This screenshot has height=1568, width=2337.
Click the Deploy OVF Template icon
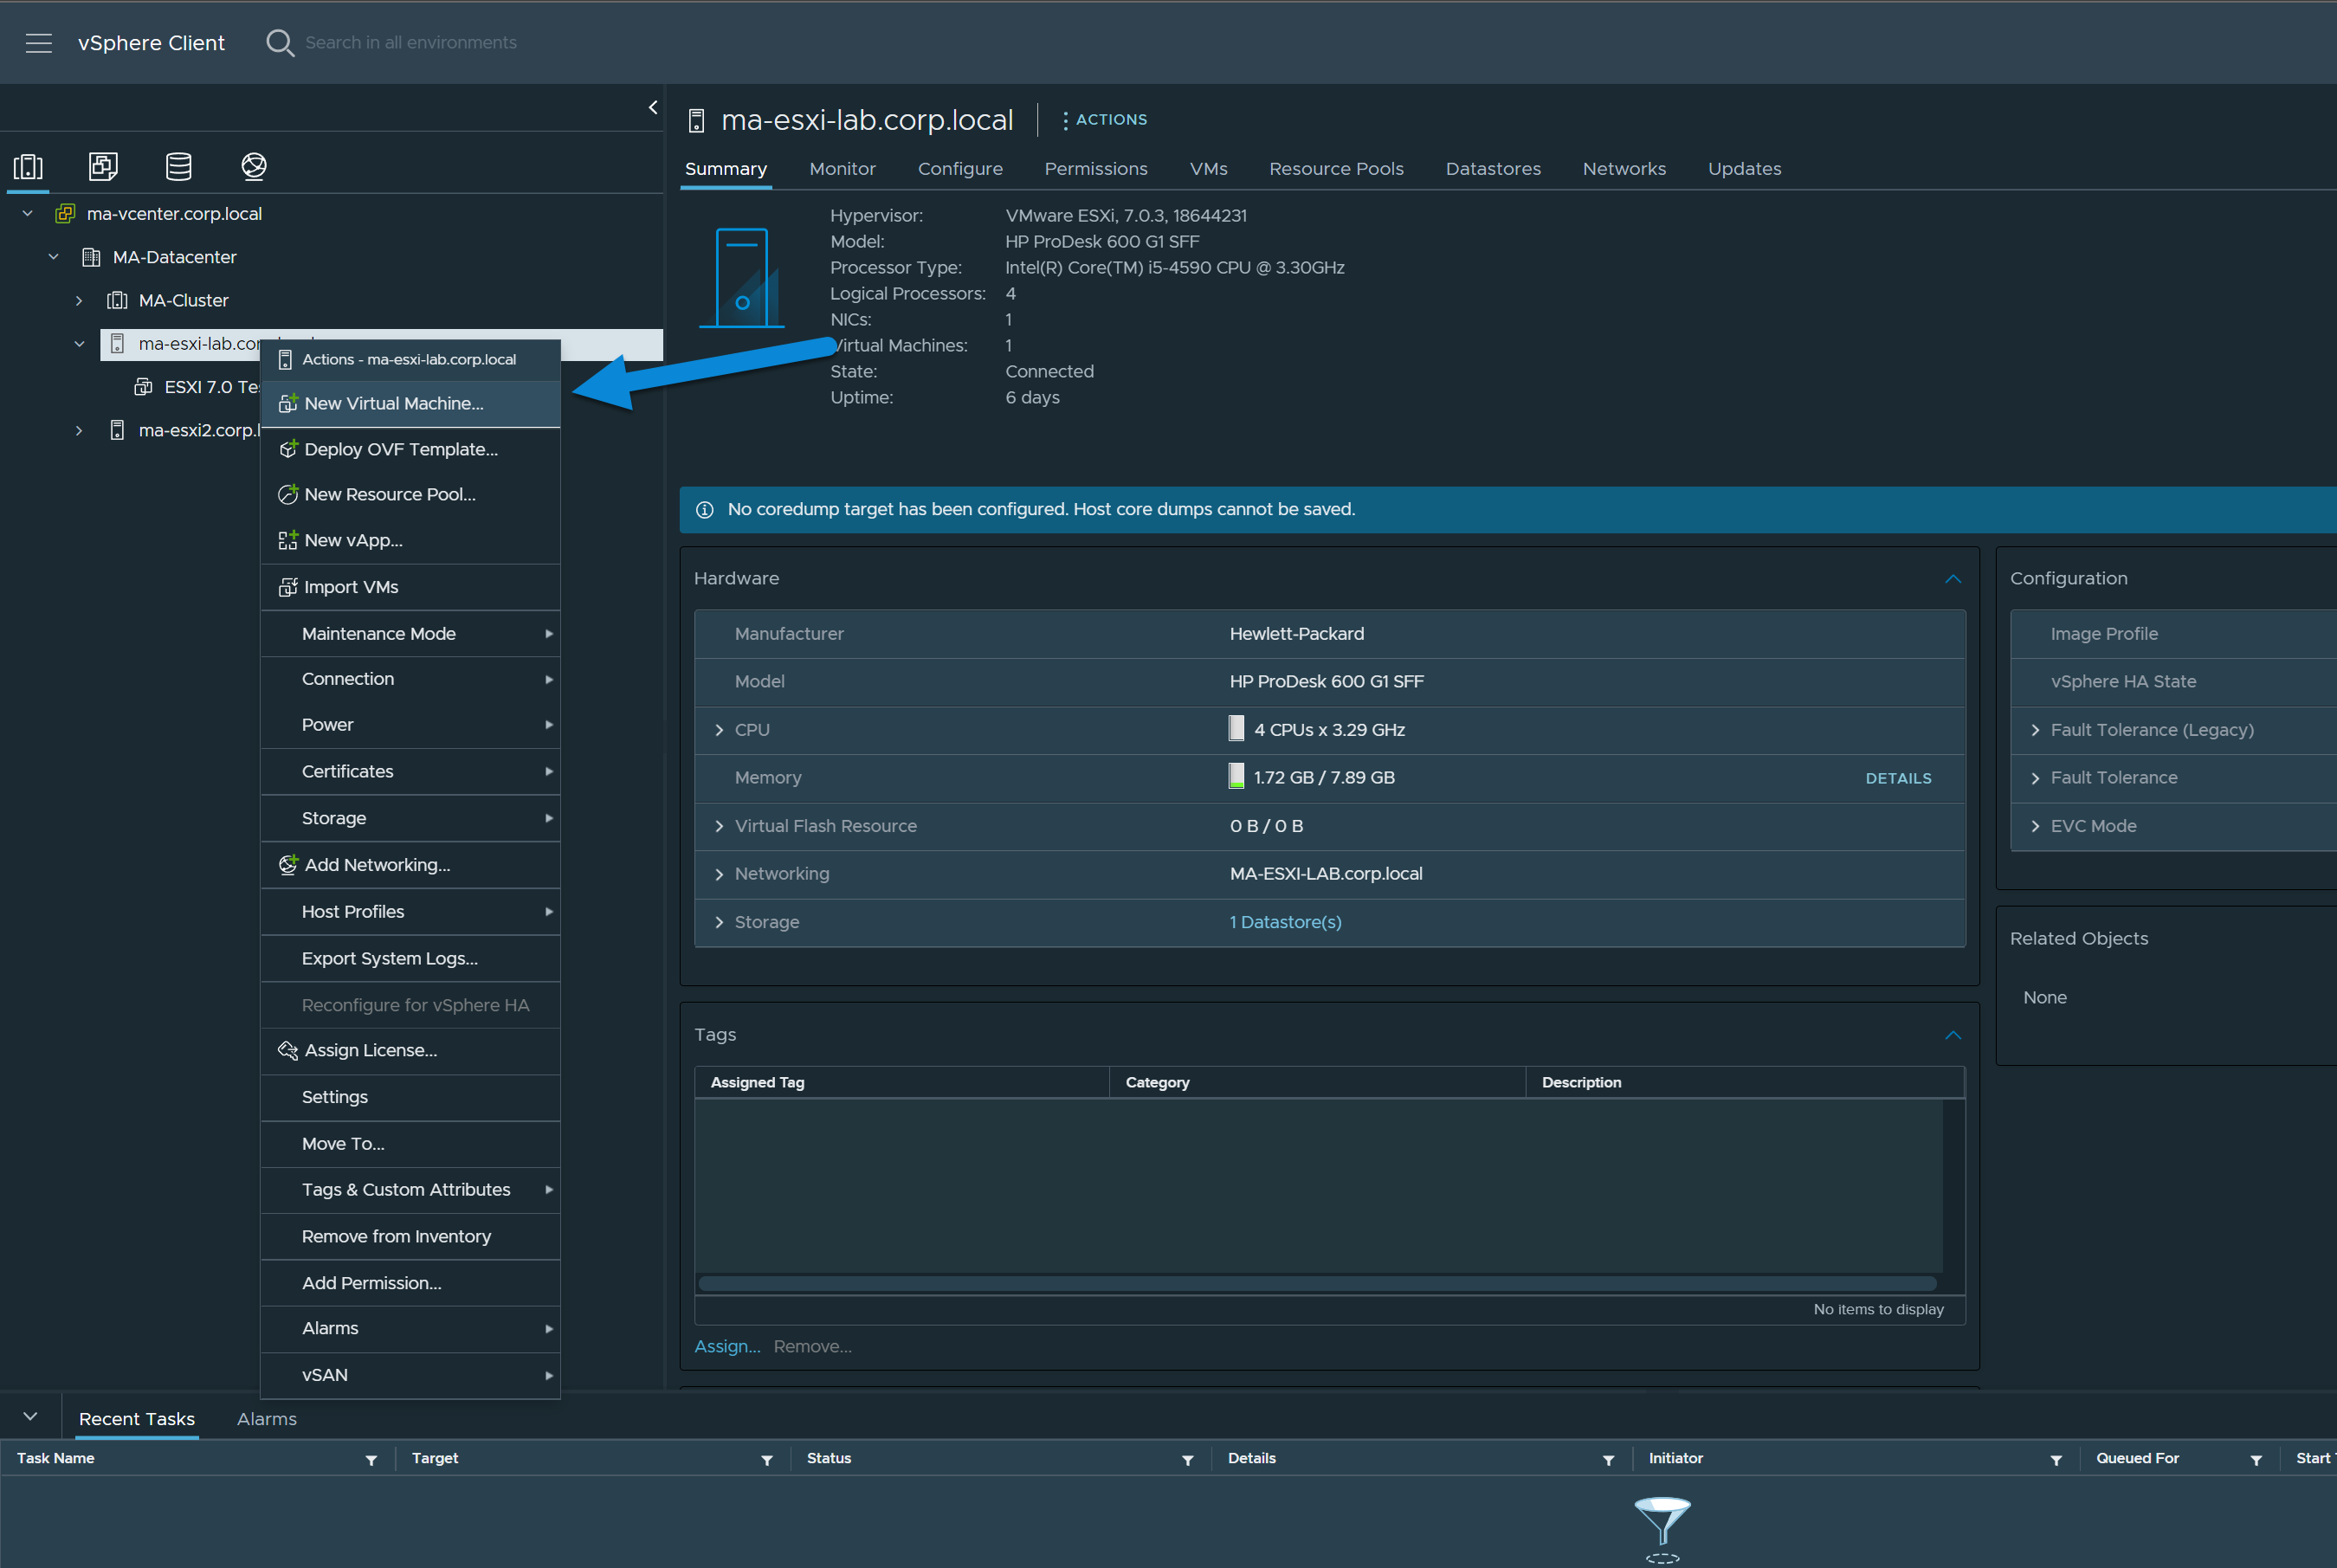[288, 449]
